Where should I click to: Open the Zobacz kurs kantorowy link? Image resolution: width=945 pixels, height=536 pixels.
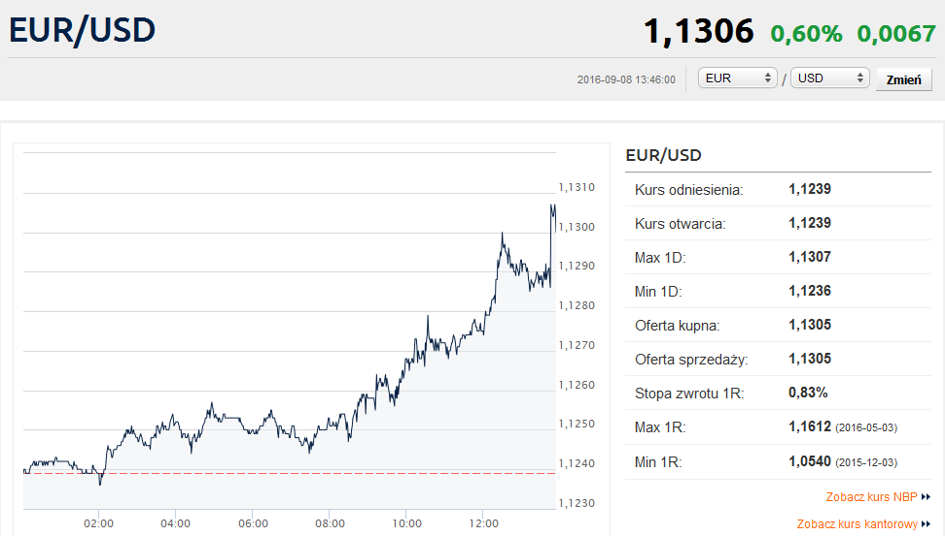click(x=856, y=524)
